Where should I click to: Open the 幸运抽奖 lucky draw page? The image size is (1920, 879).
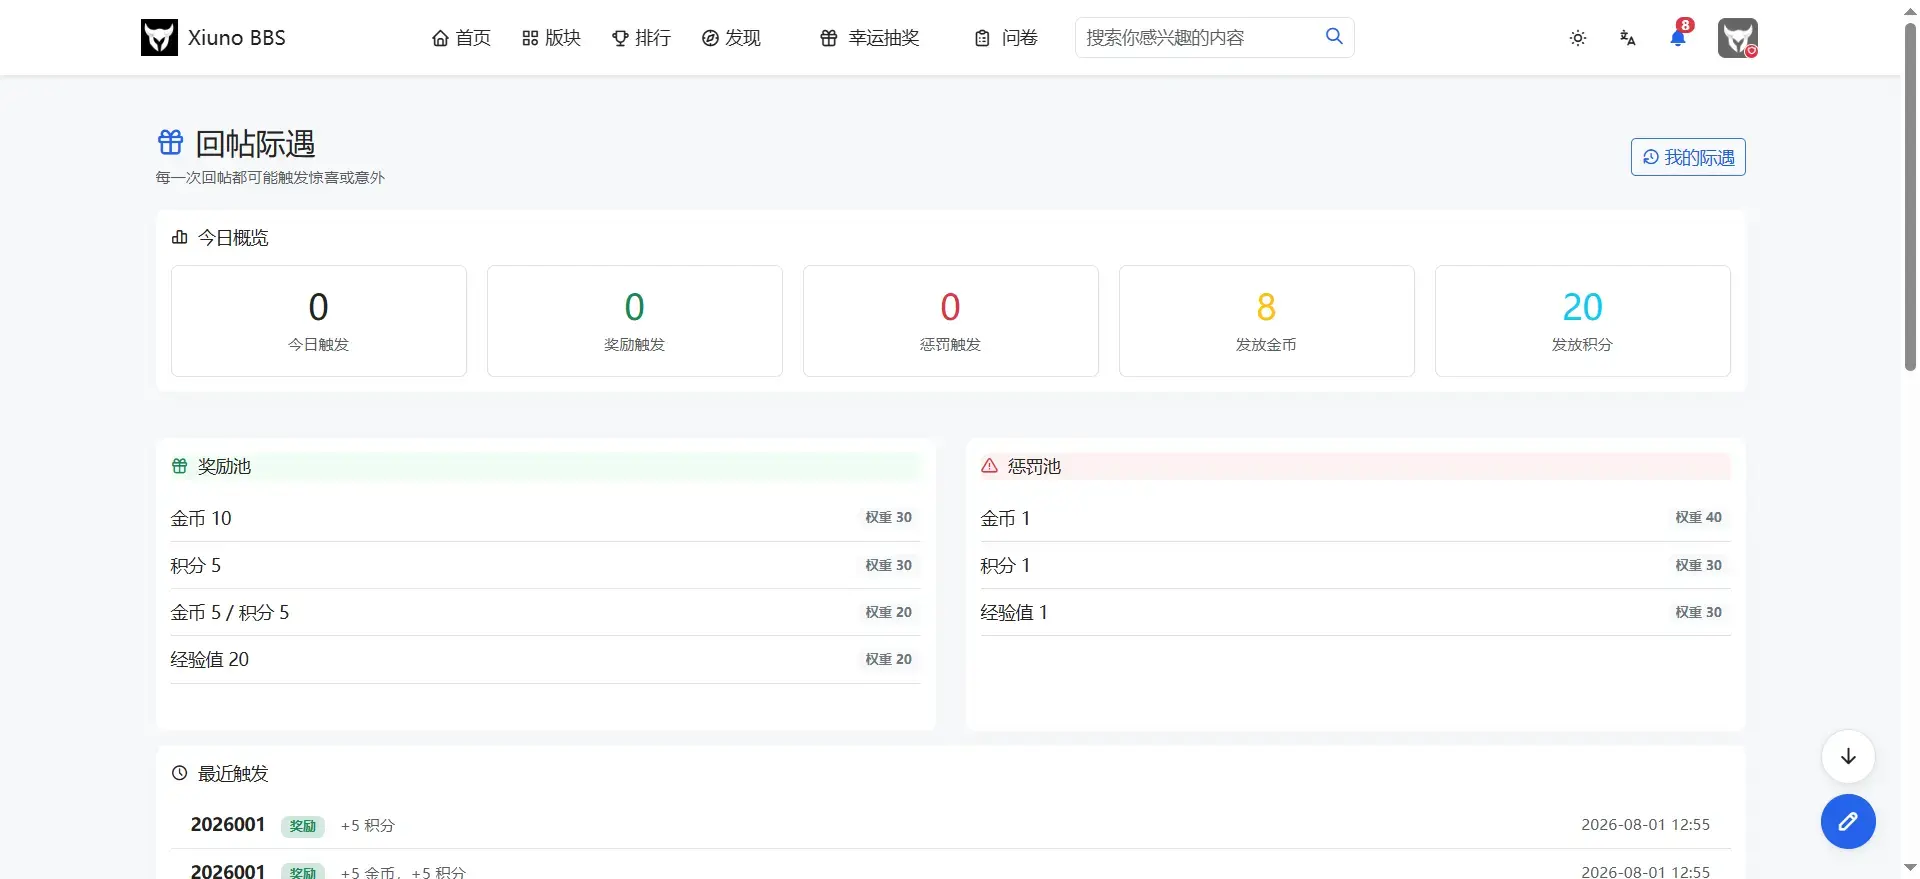pyautogui.click(x=869, y=38)
